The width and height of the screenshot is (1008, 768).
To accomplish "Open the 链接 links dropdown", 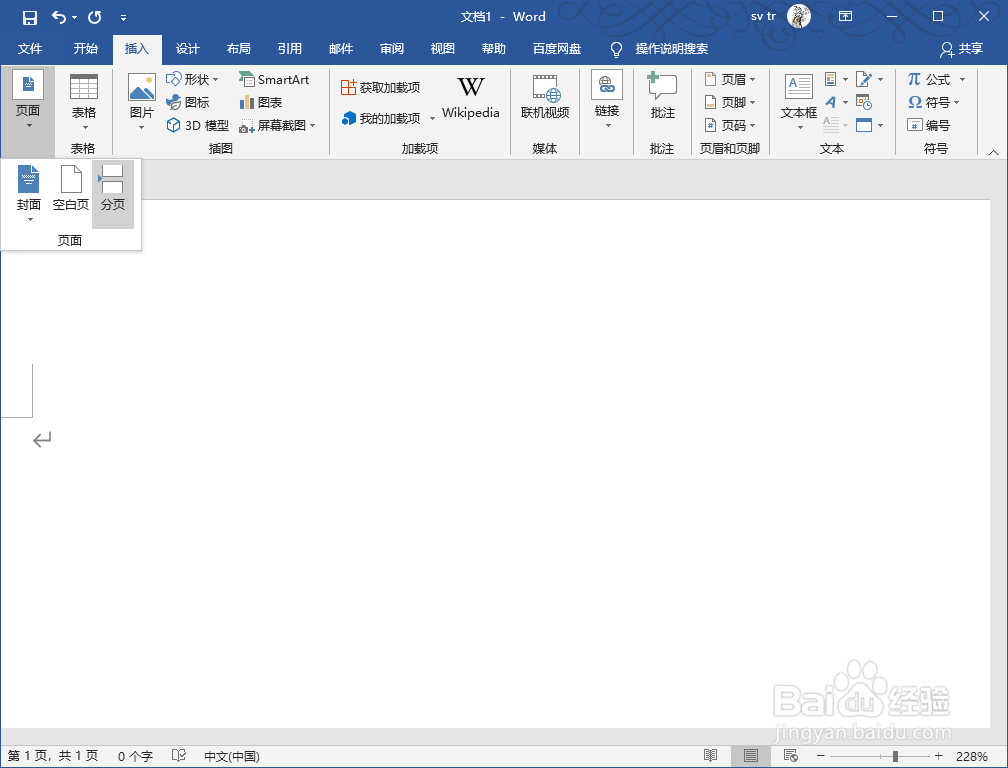I will pos(607,100).
